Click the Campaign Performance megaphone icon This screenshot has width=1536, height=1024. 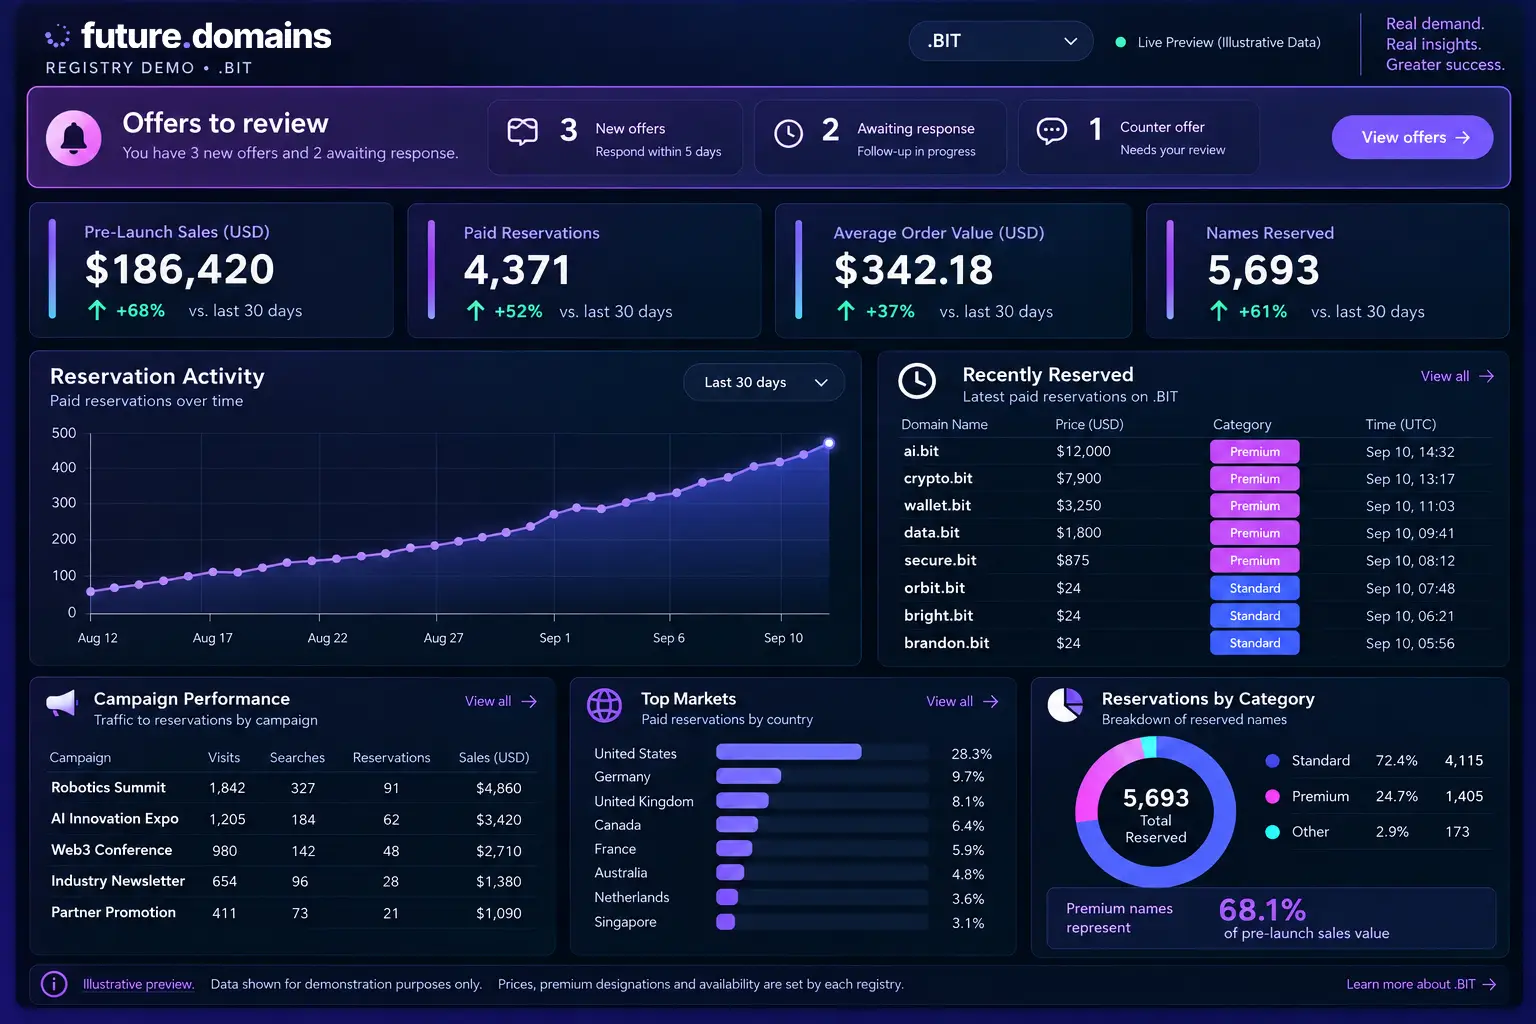[62, 703]
